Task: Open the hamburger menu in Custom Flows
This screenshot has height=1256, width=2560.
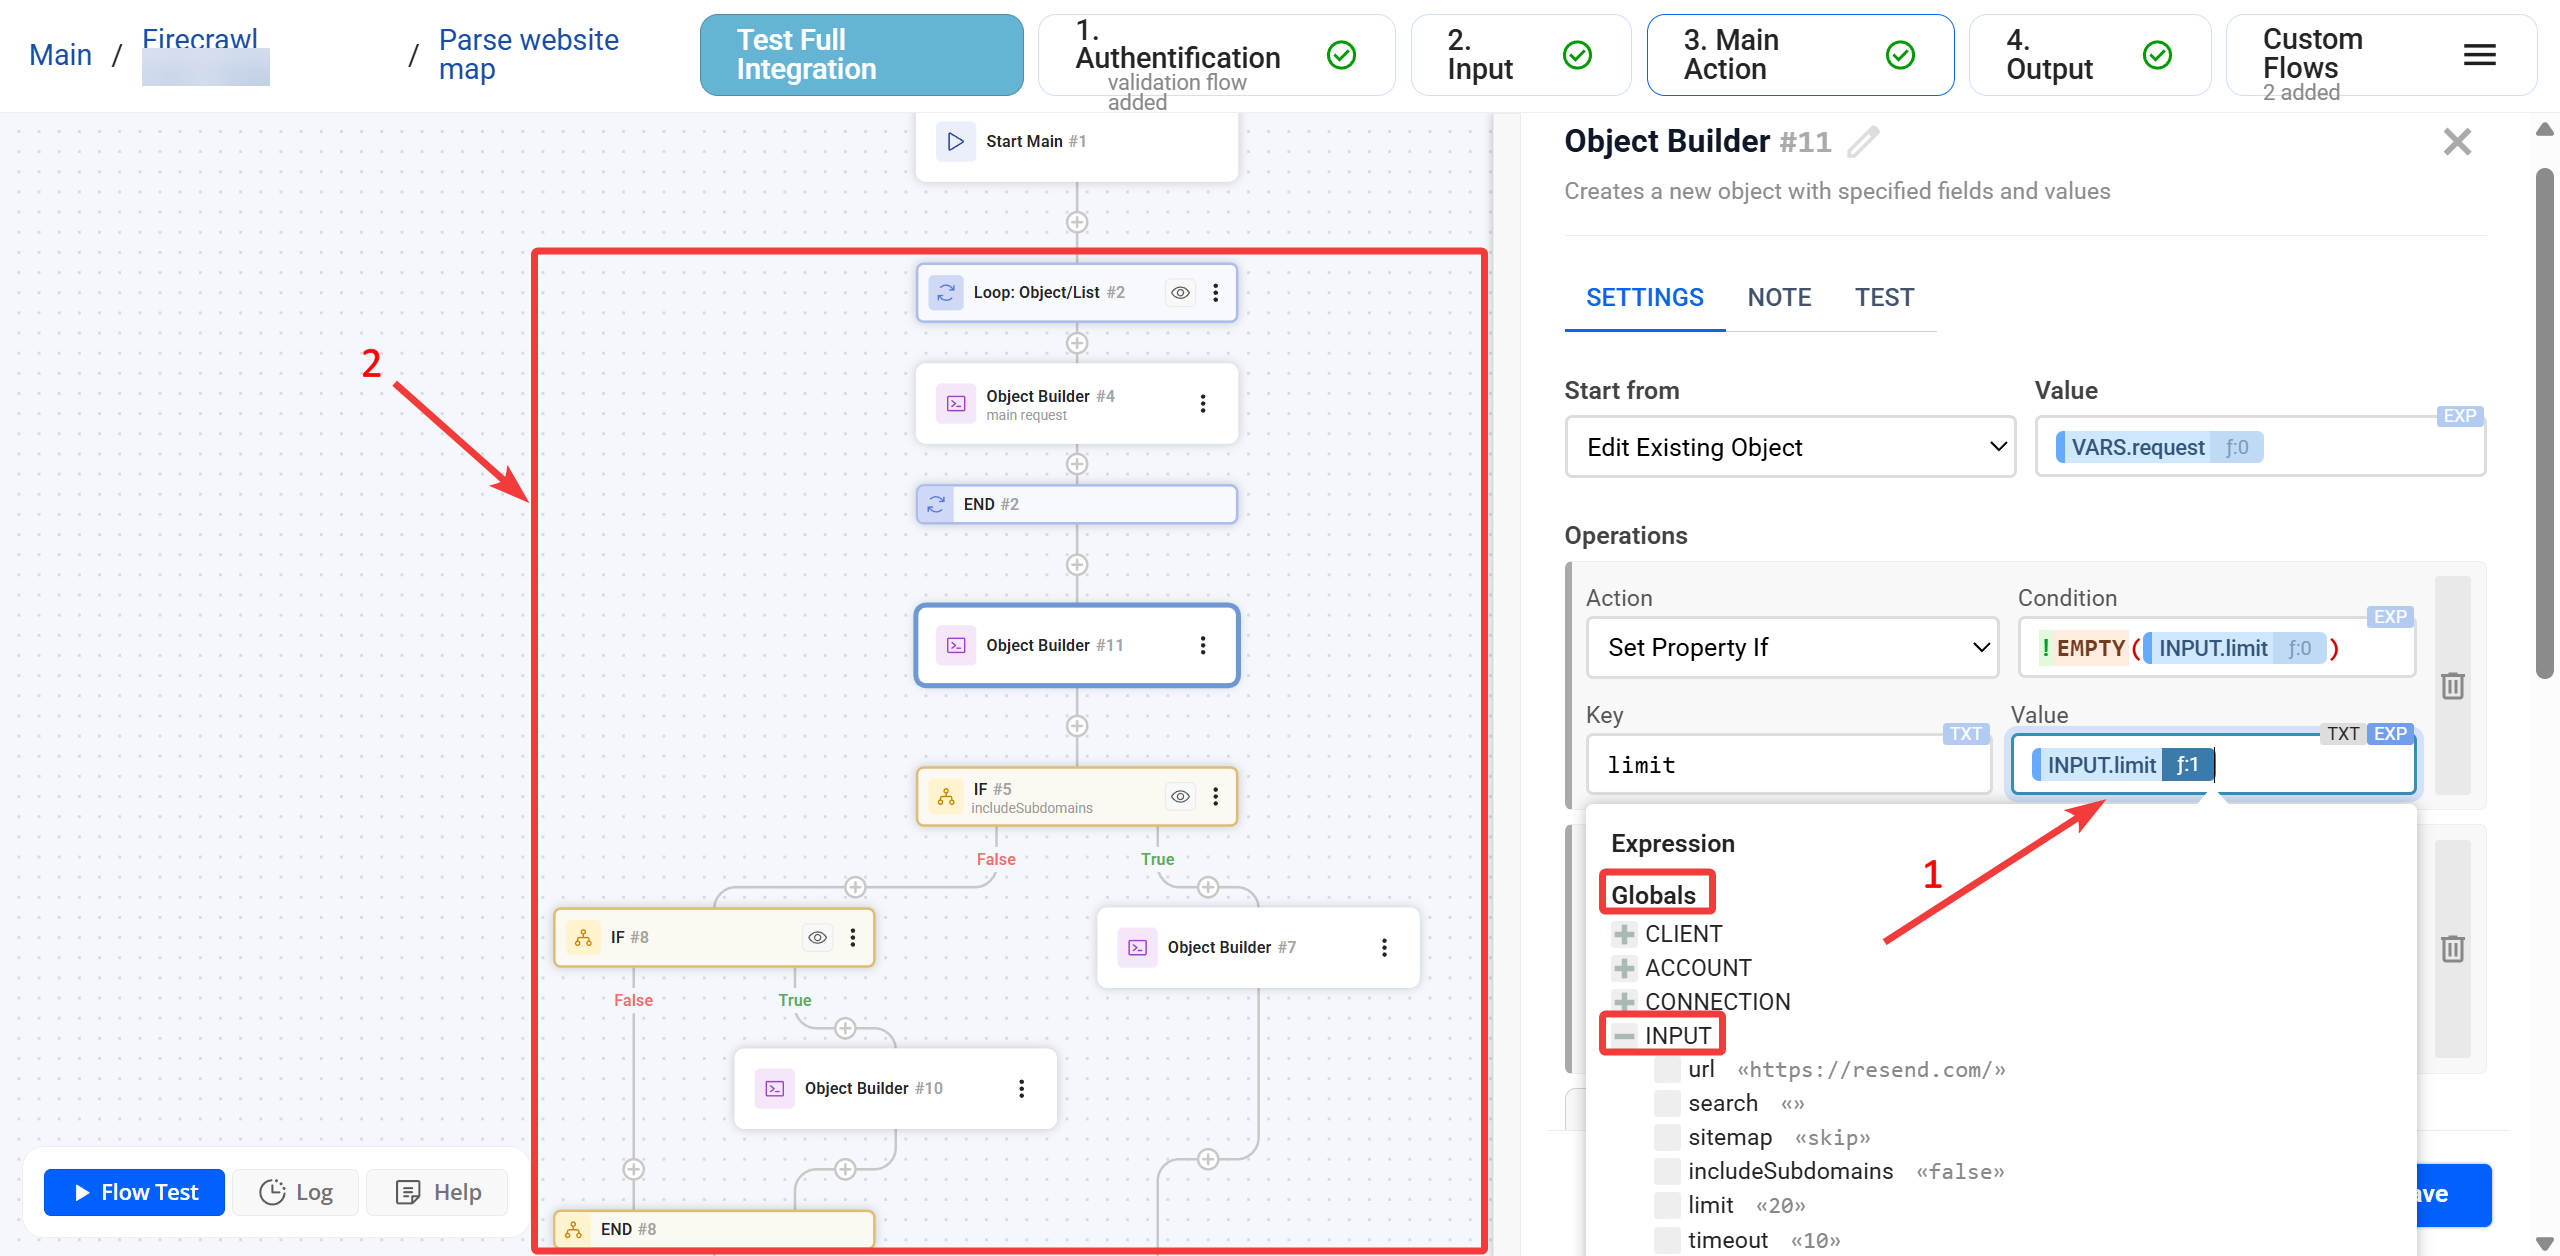Action: click(2479, 55)
